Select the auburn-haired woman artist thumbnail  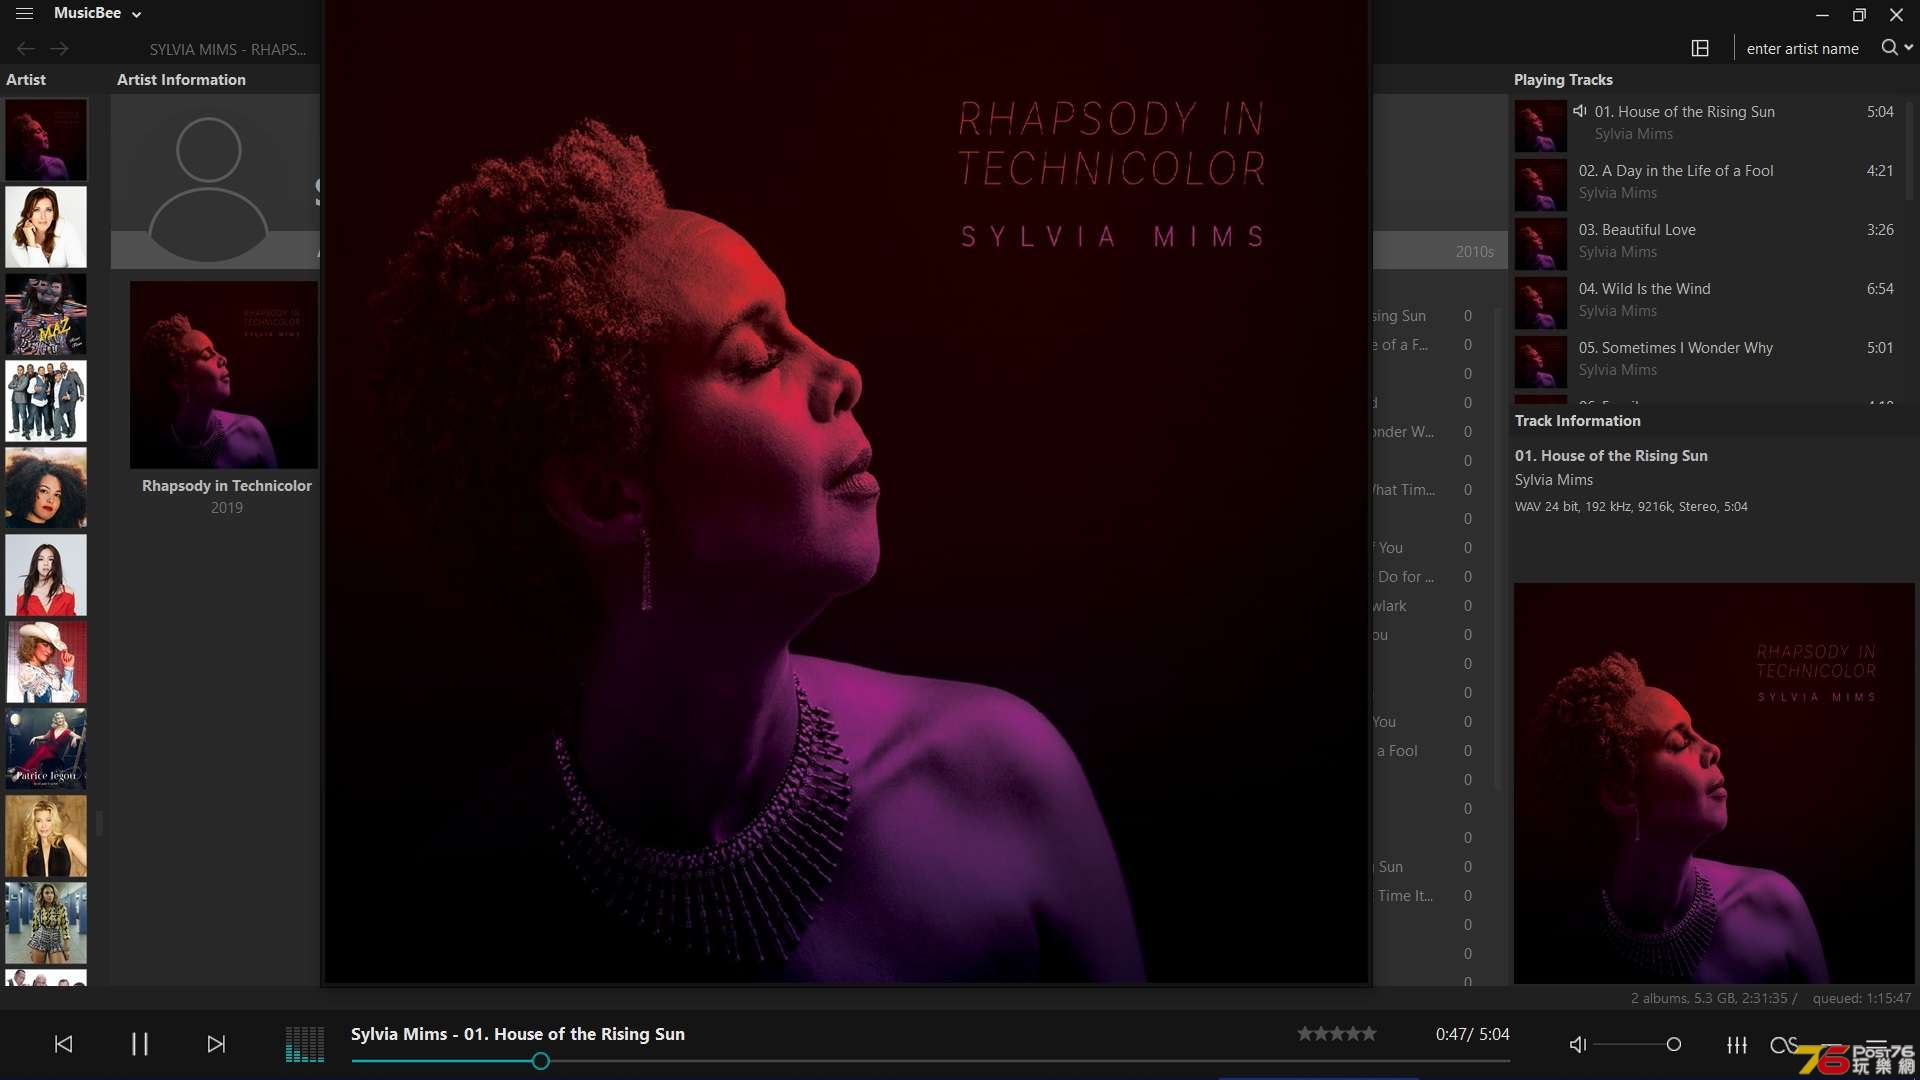coord(46,226)
